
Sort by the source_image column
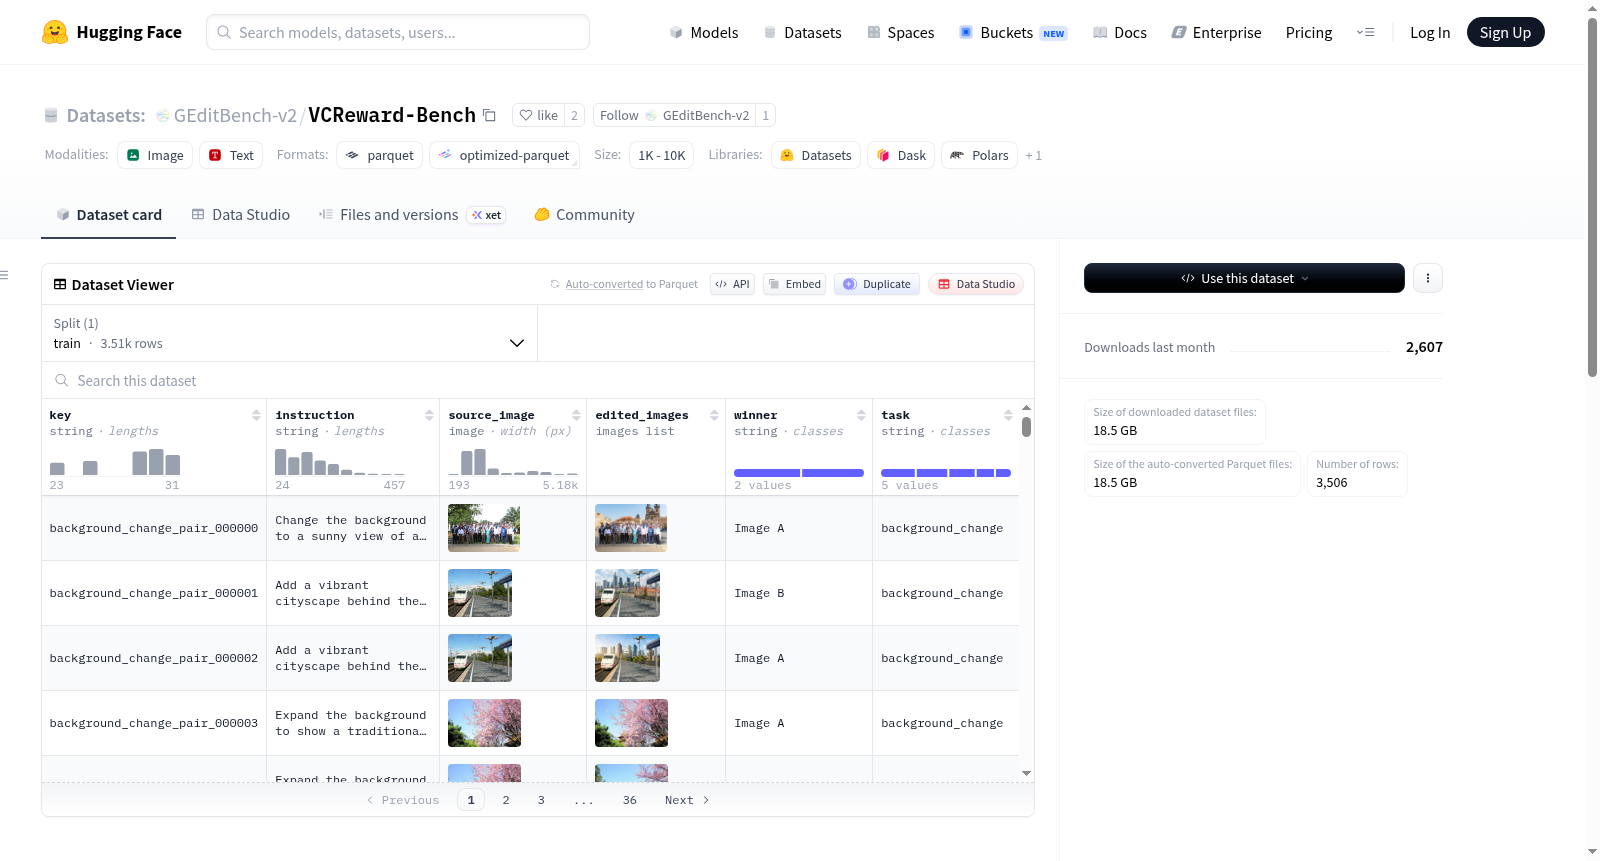pyautogui.click(x=576, y=415)
